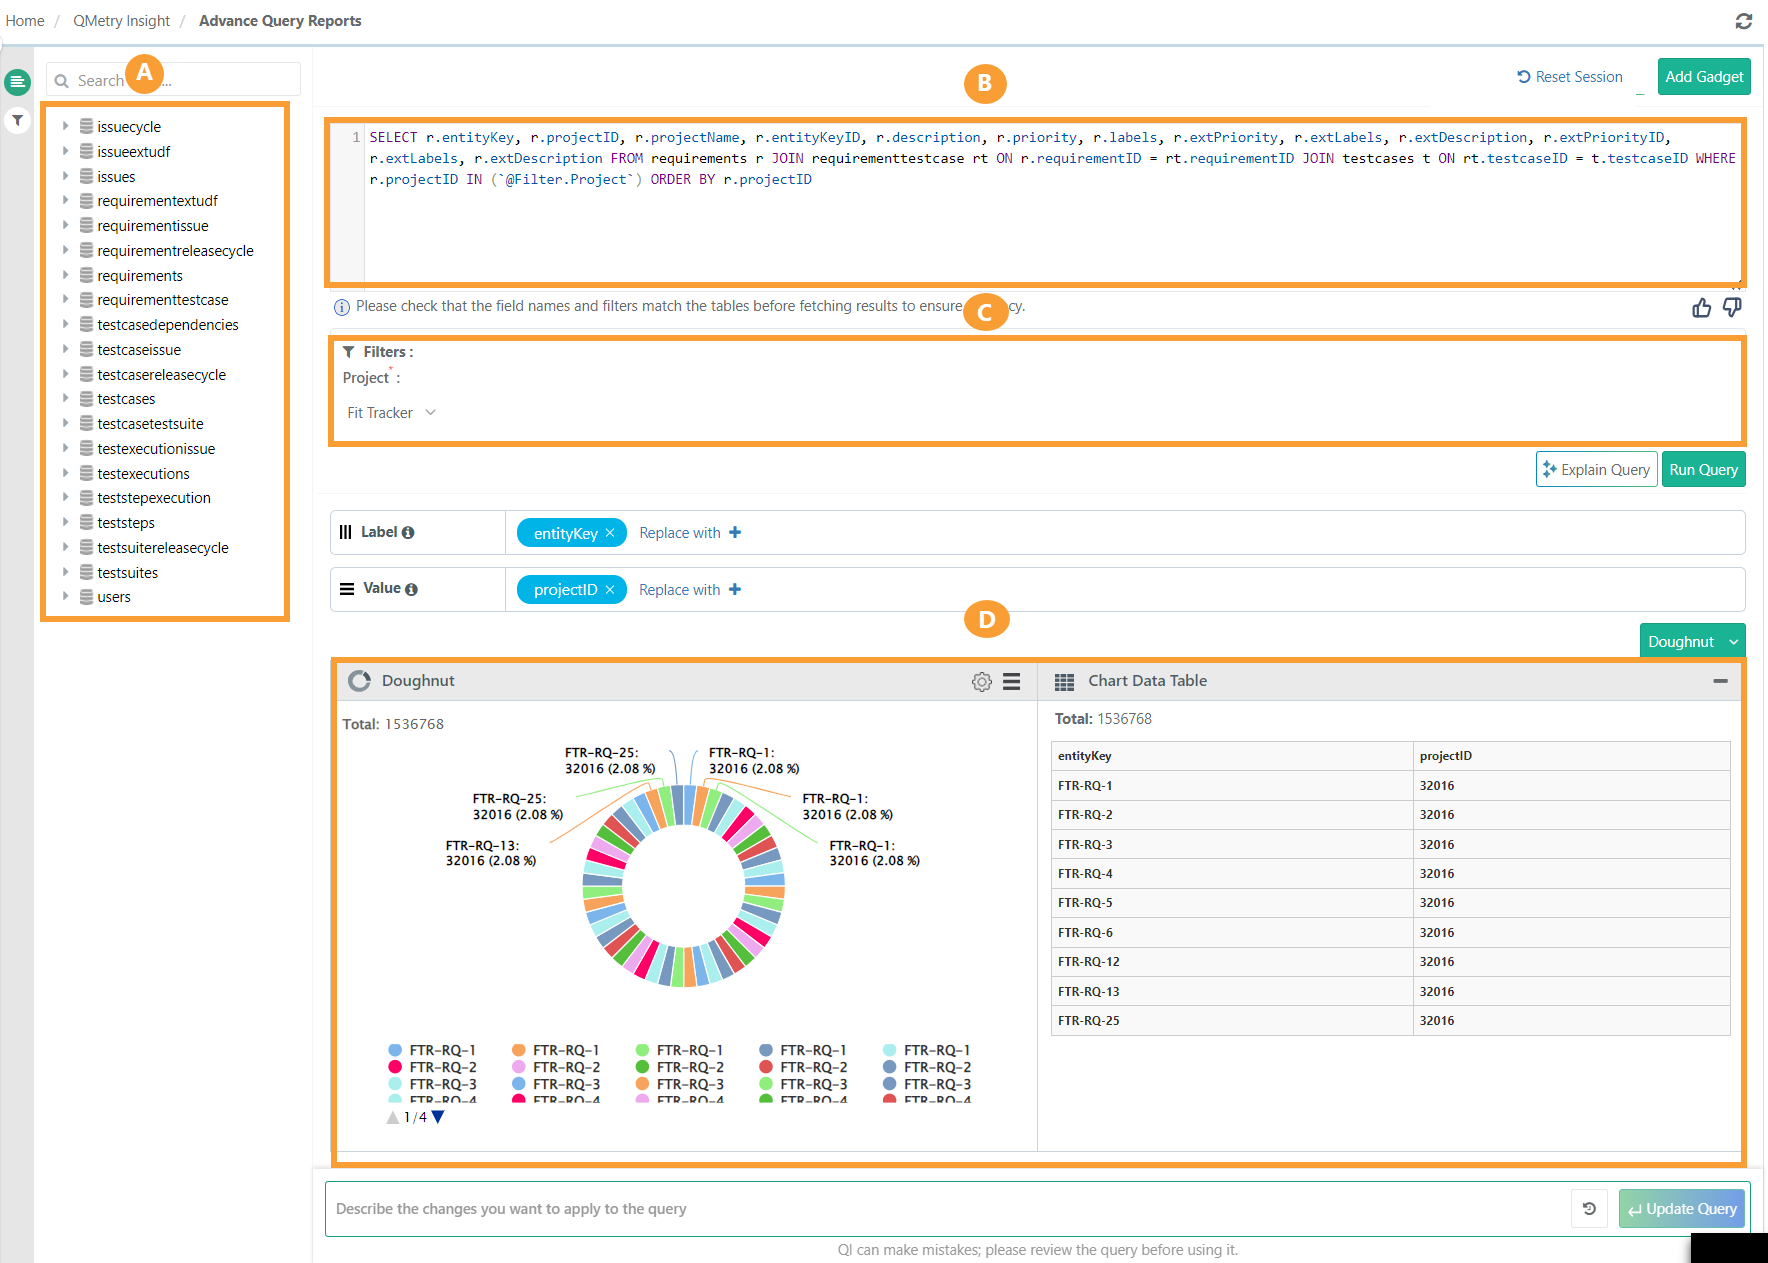
Task: Open the Doughnut chart hamburger menu
Action: (1012, 681)
